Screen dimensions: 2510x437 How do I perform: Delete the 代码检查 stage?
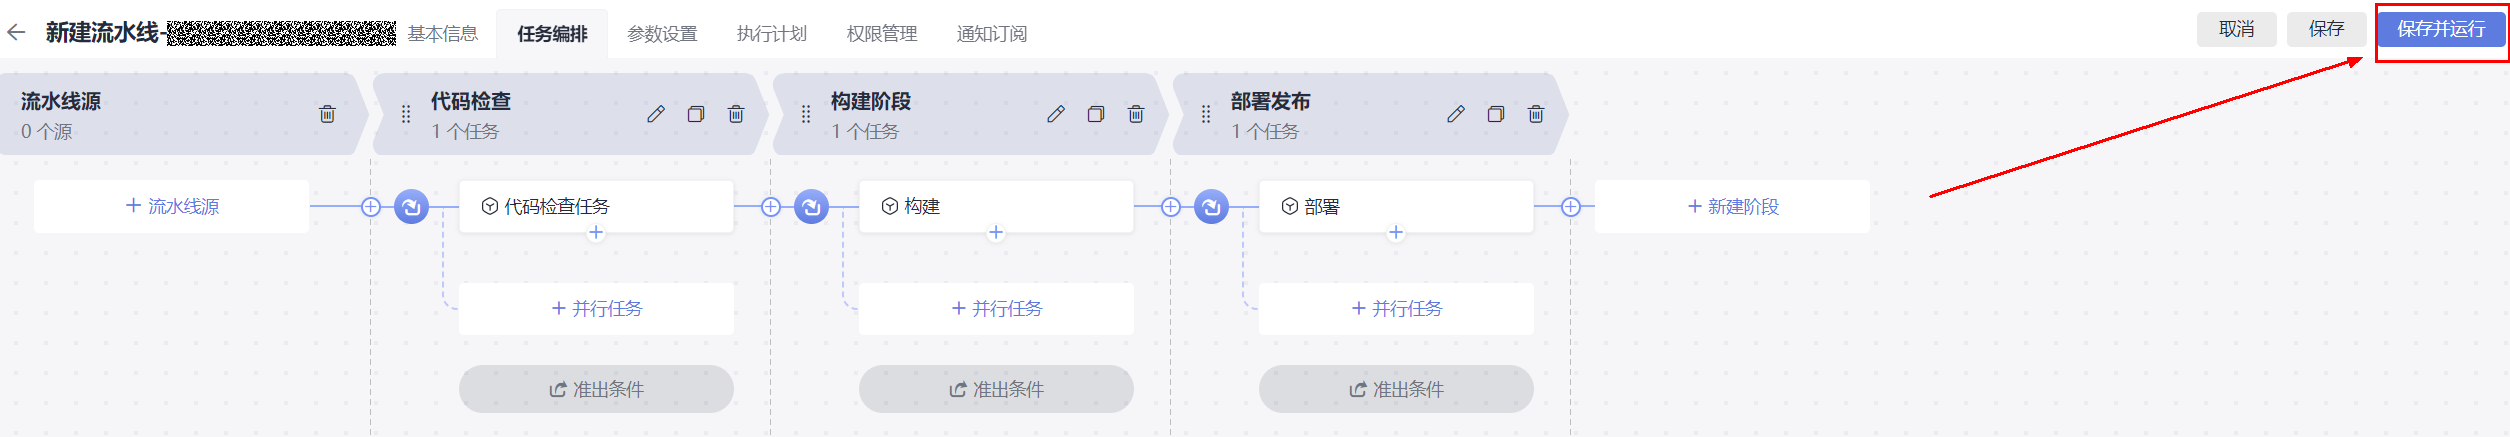[x=736, y=114]
